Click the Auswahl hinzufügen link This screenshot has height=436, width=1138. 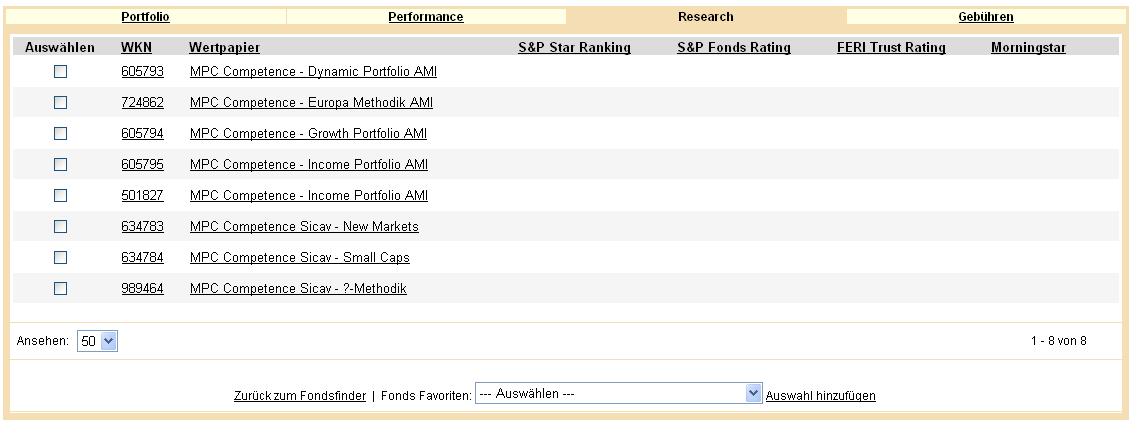820,396
